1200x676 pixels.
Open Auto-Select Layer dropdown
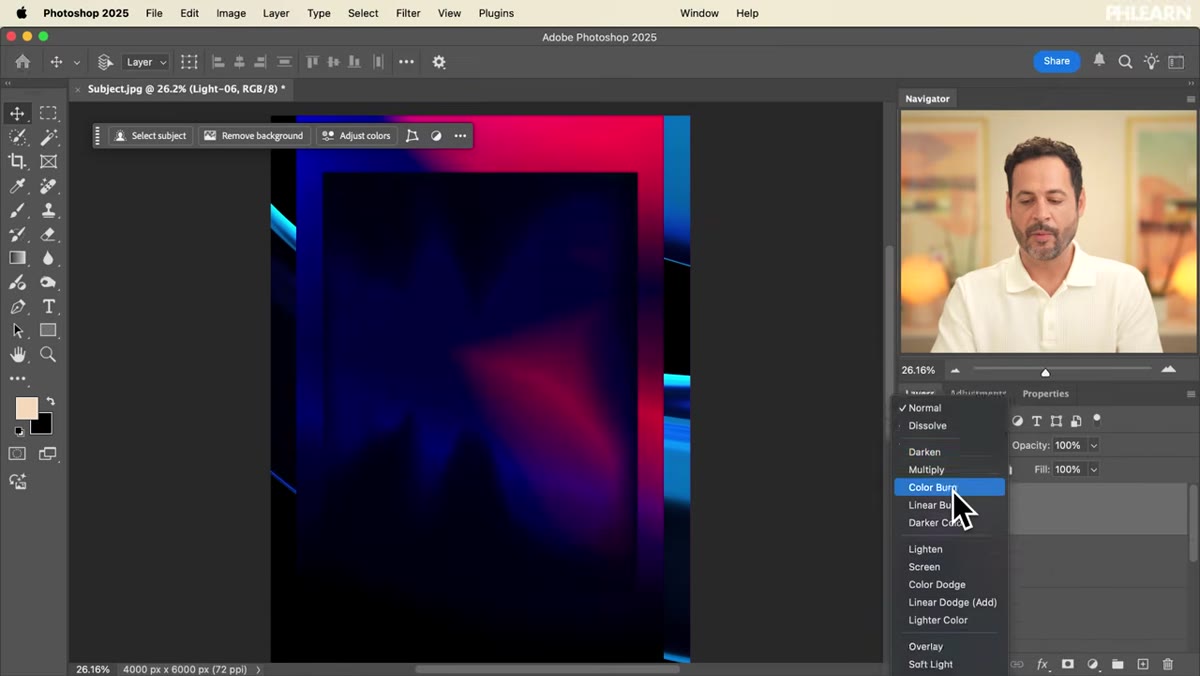click(146, 62)
